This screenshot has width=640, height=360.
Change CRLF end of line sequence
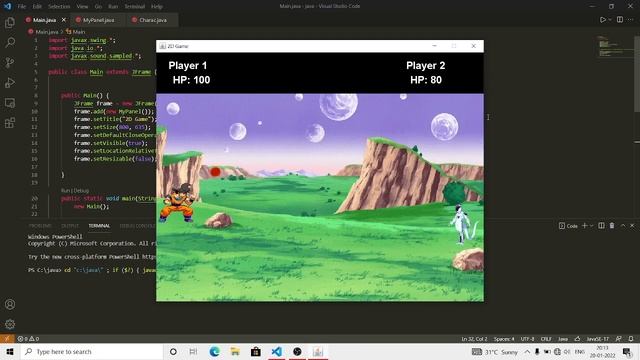click(x=546, y=339)
